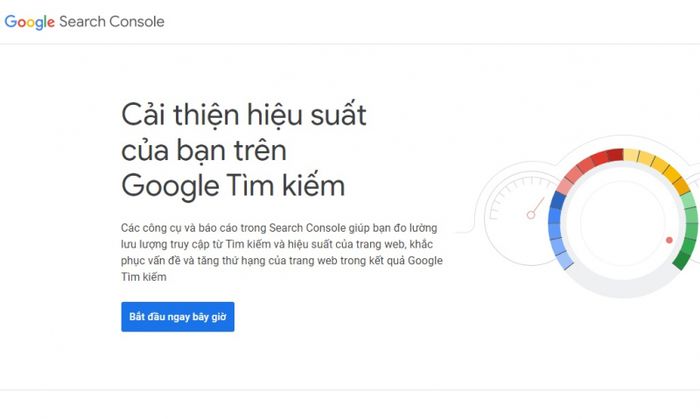
Task: Open the Search Console header title link
Action: 112,21
